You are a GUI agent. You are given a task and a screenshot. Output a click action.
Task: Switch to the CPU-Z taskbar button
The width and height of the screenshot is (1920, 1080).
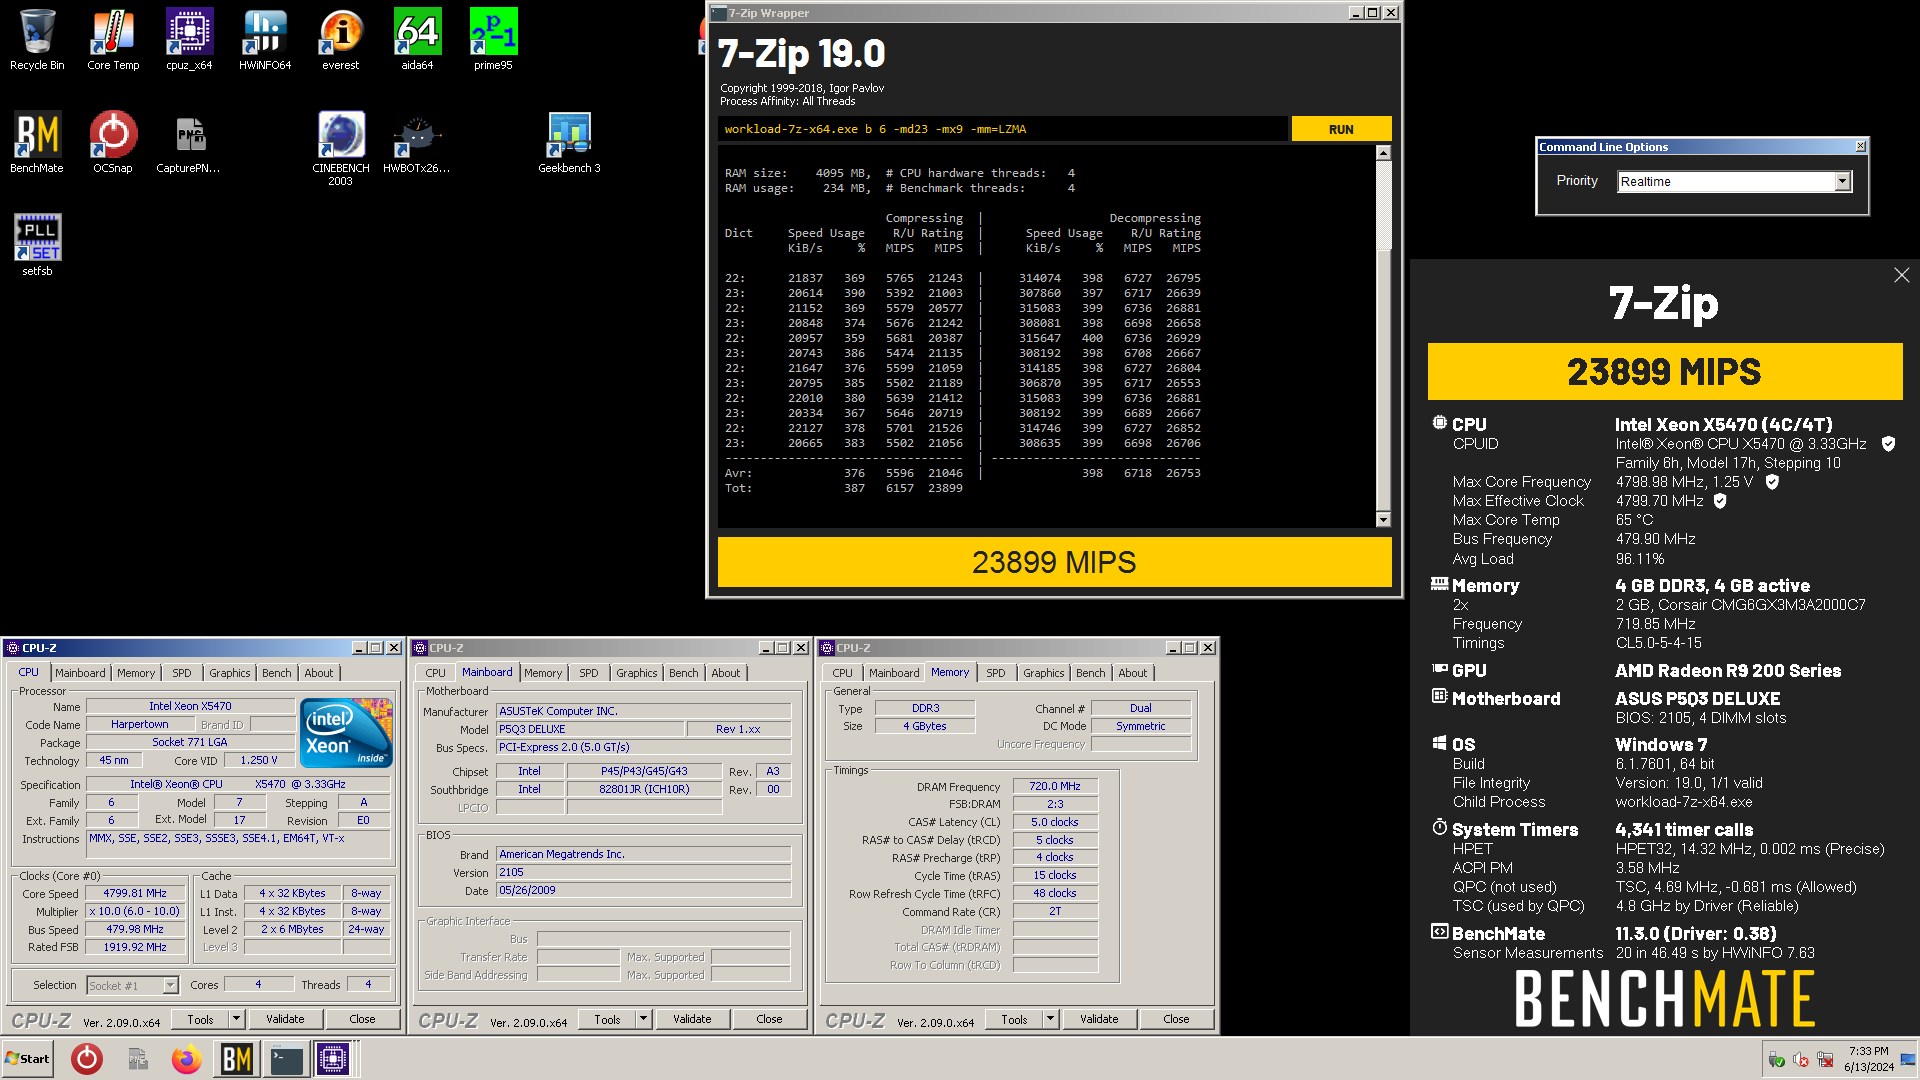point(333,1059)
